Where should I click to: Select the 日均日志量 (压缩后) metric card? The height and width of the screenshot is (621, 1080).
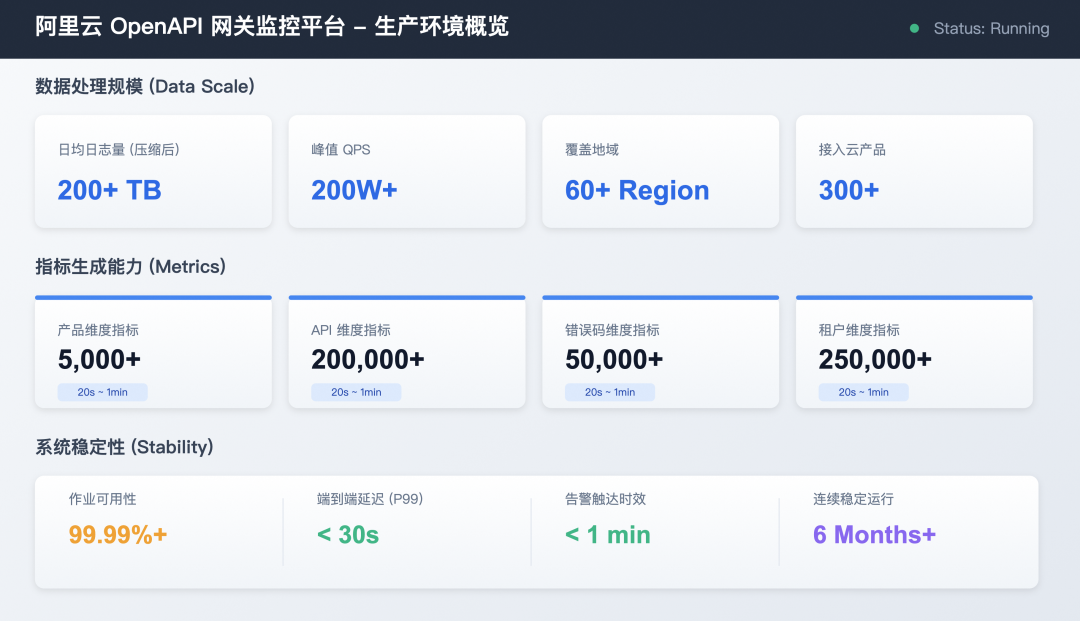[x=153, y=171]
